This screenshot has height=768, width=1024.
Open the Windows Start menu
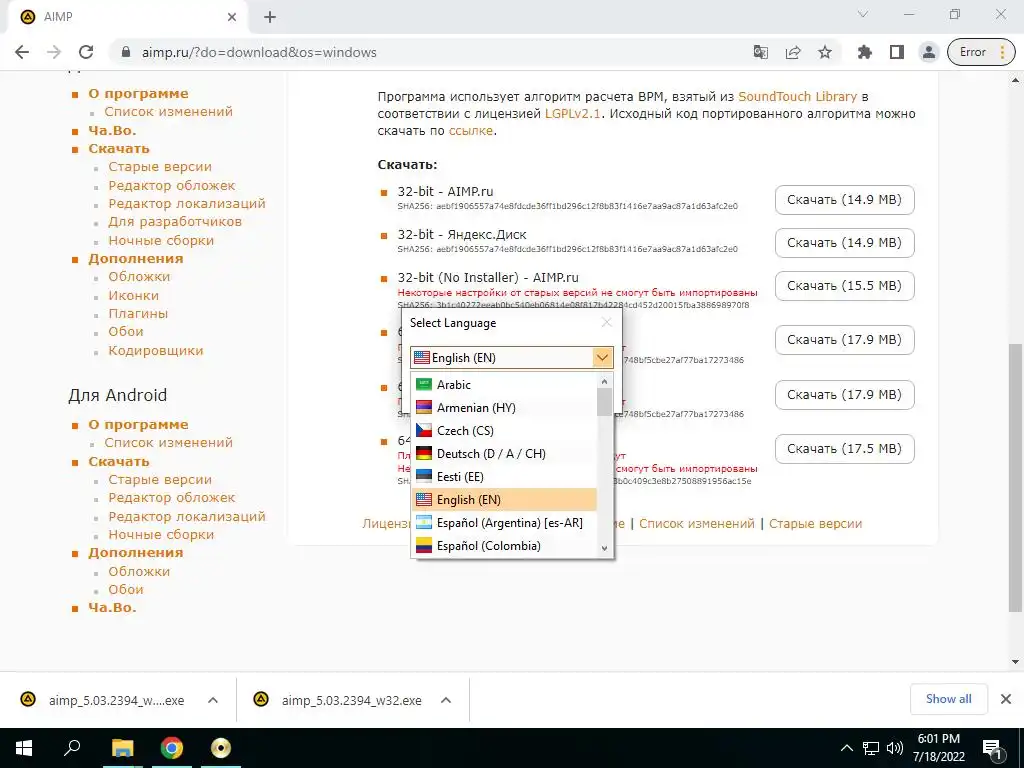pos(24,748)
